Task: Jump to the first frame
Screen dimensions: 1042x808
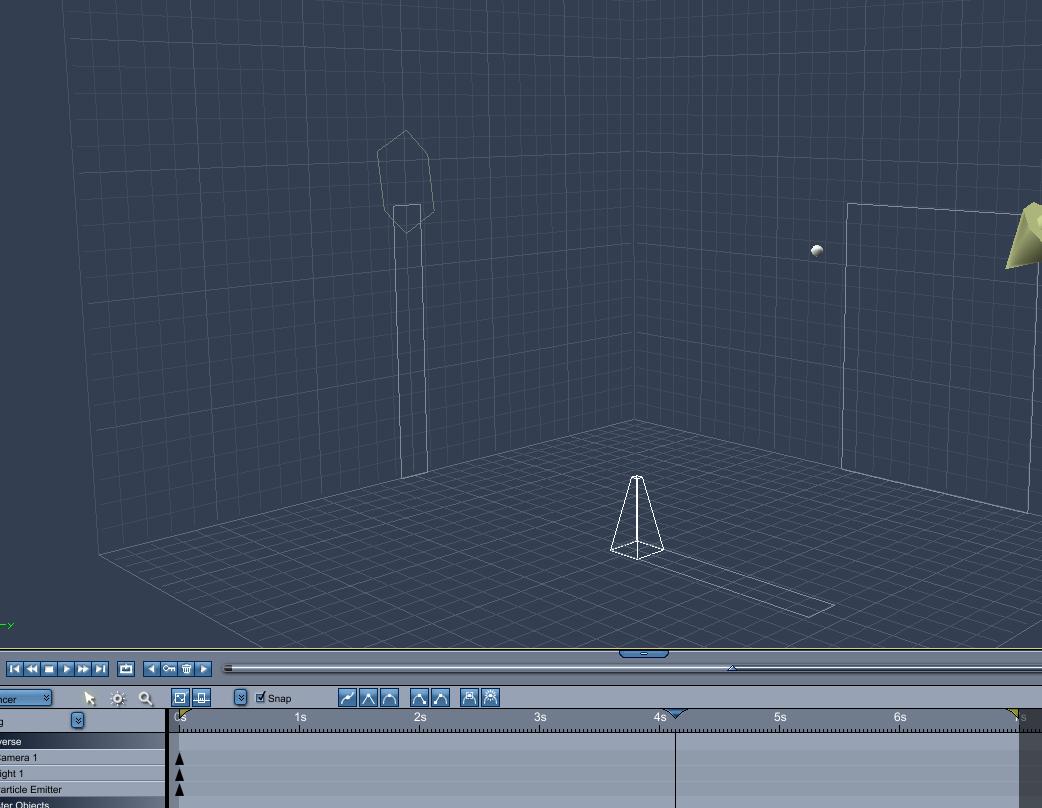Action: click(15, 669)
